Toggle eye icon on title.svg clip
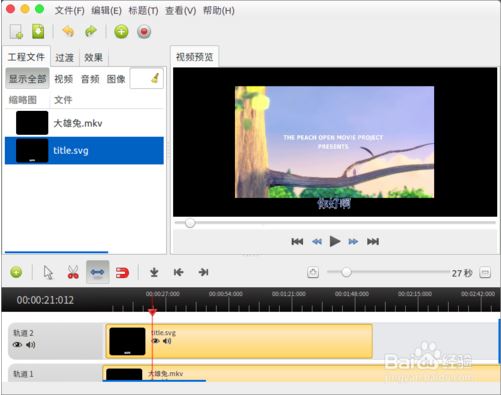The width and height of the screenshot is (501, 395). pyautogui.click(x=155, y=341)
